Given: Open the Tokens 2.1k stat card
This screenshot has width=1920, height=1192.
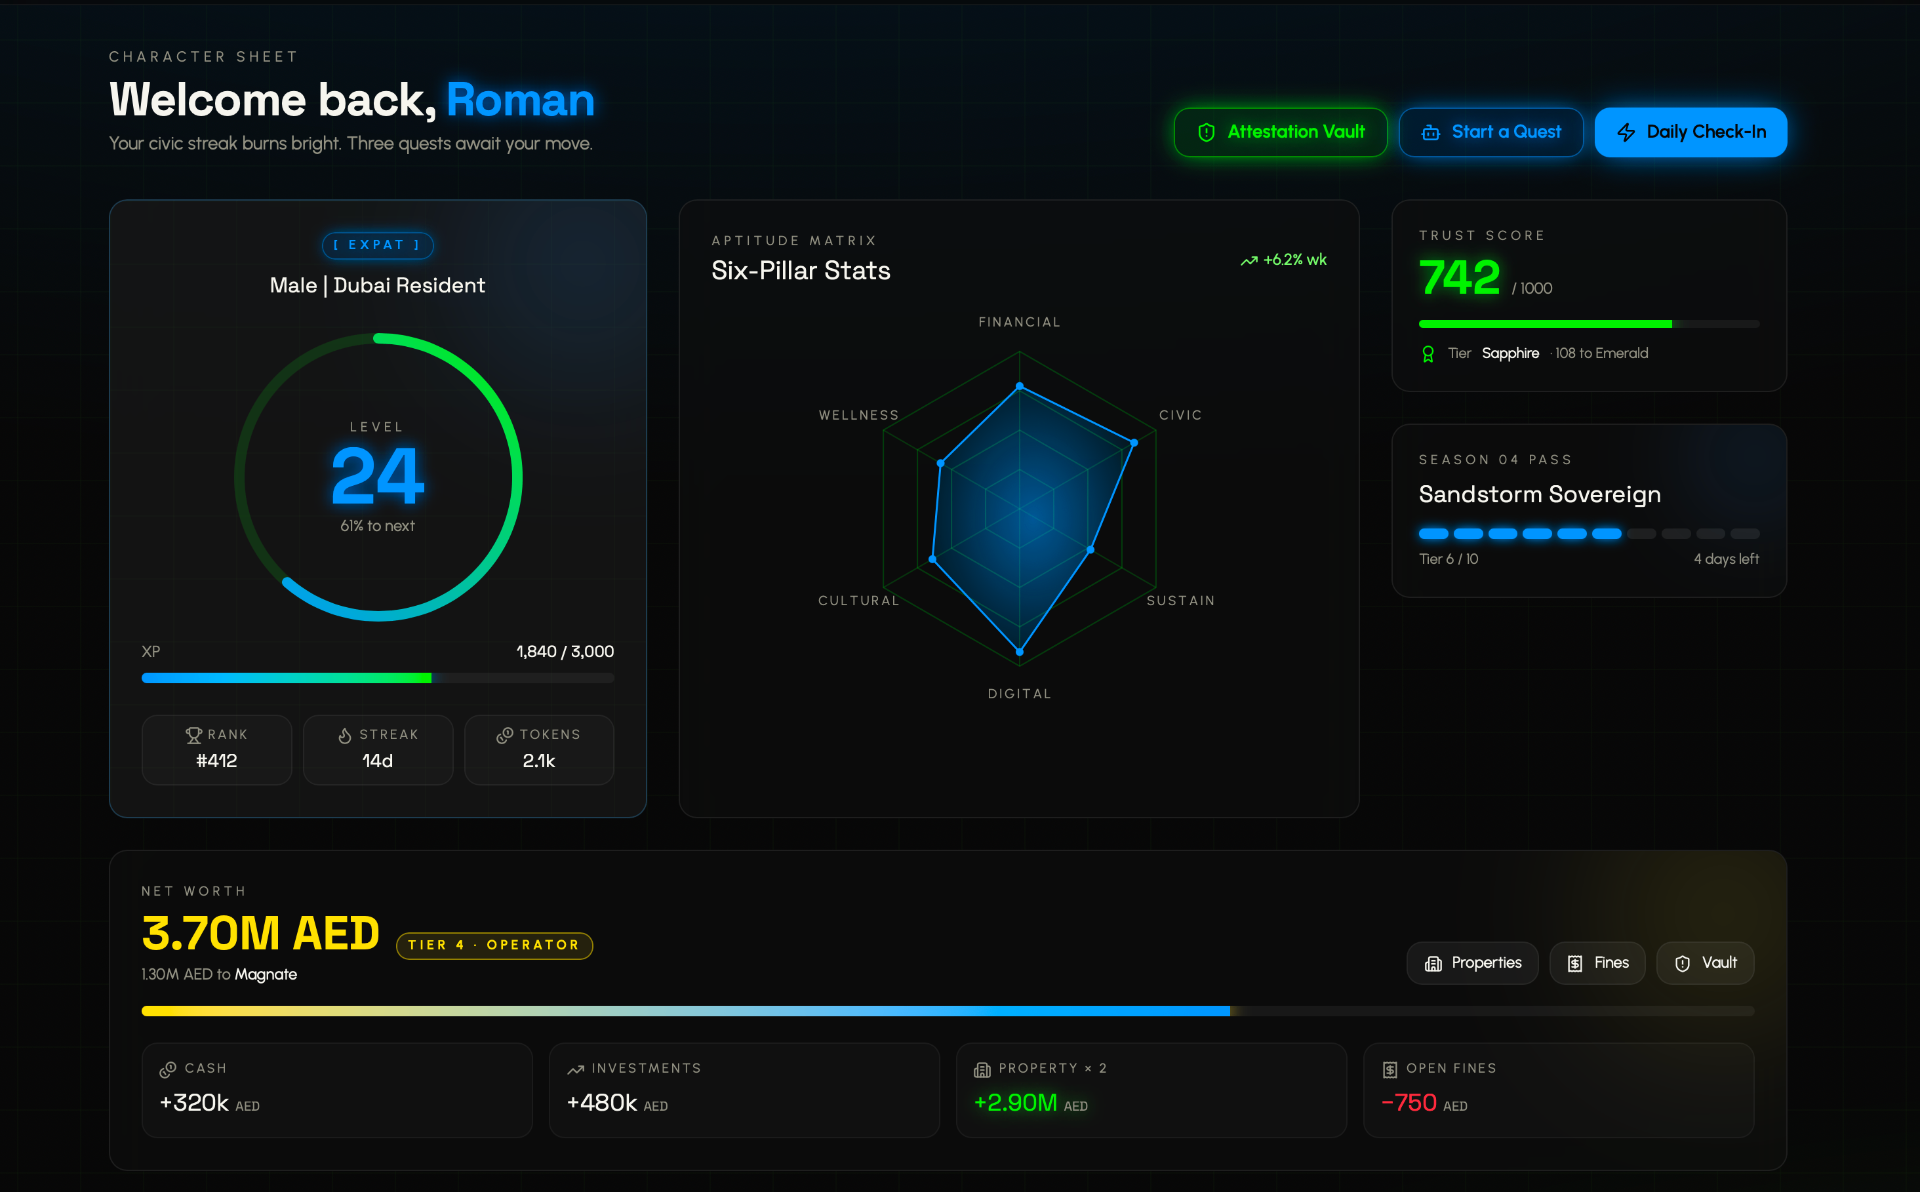Looking at the screenshot, I should coord(539,750).
